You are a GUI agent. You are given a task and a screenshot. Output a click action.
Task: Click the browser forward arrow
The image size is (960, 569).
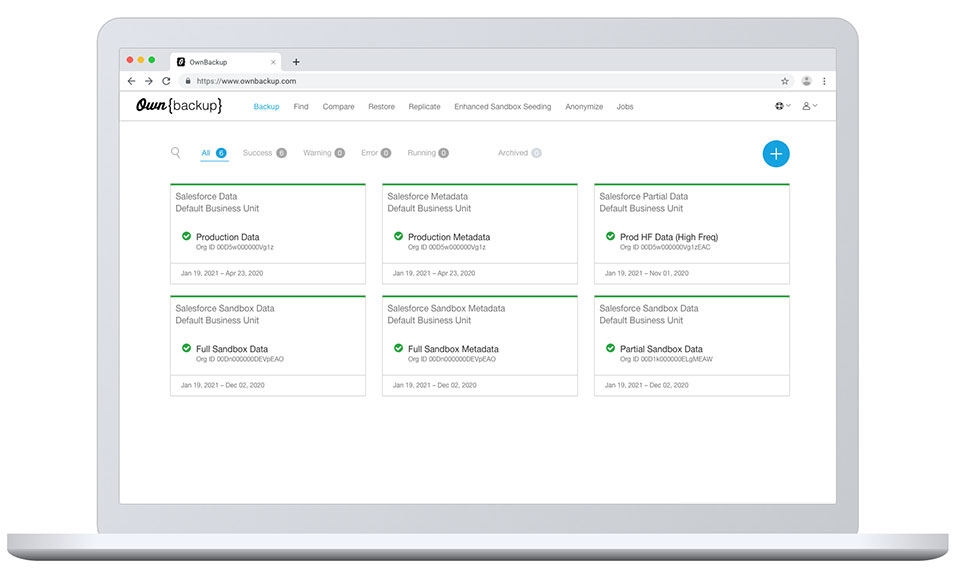point(149,81)
